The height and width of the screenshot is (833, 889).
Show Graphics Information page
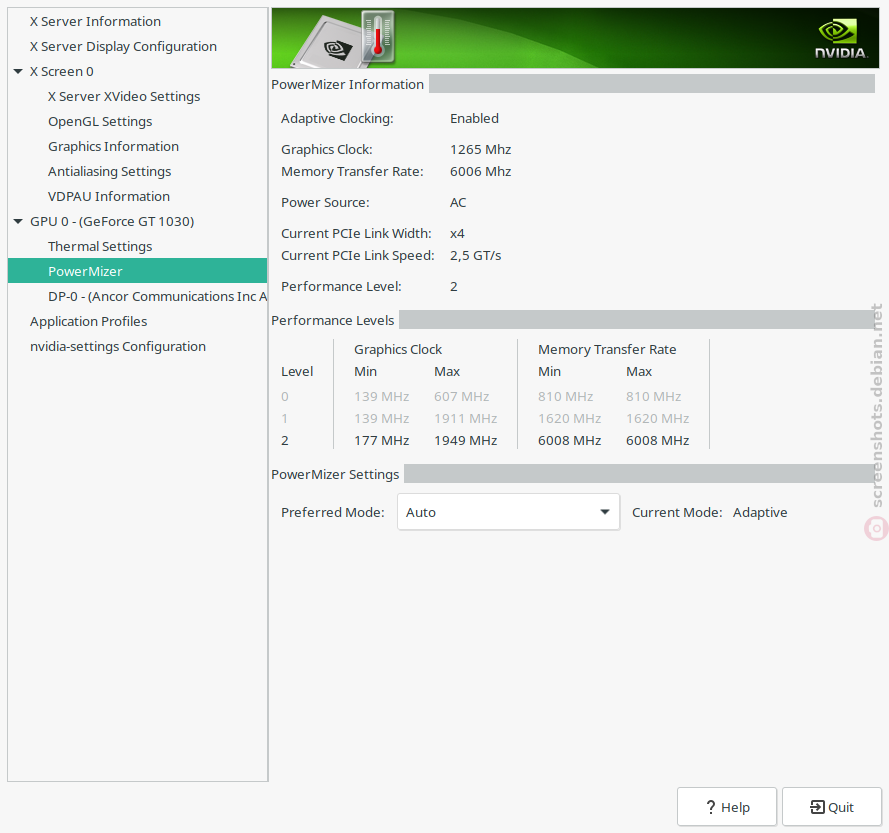113,146
